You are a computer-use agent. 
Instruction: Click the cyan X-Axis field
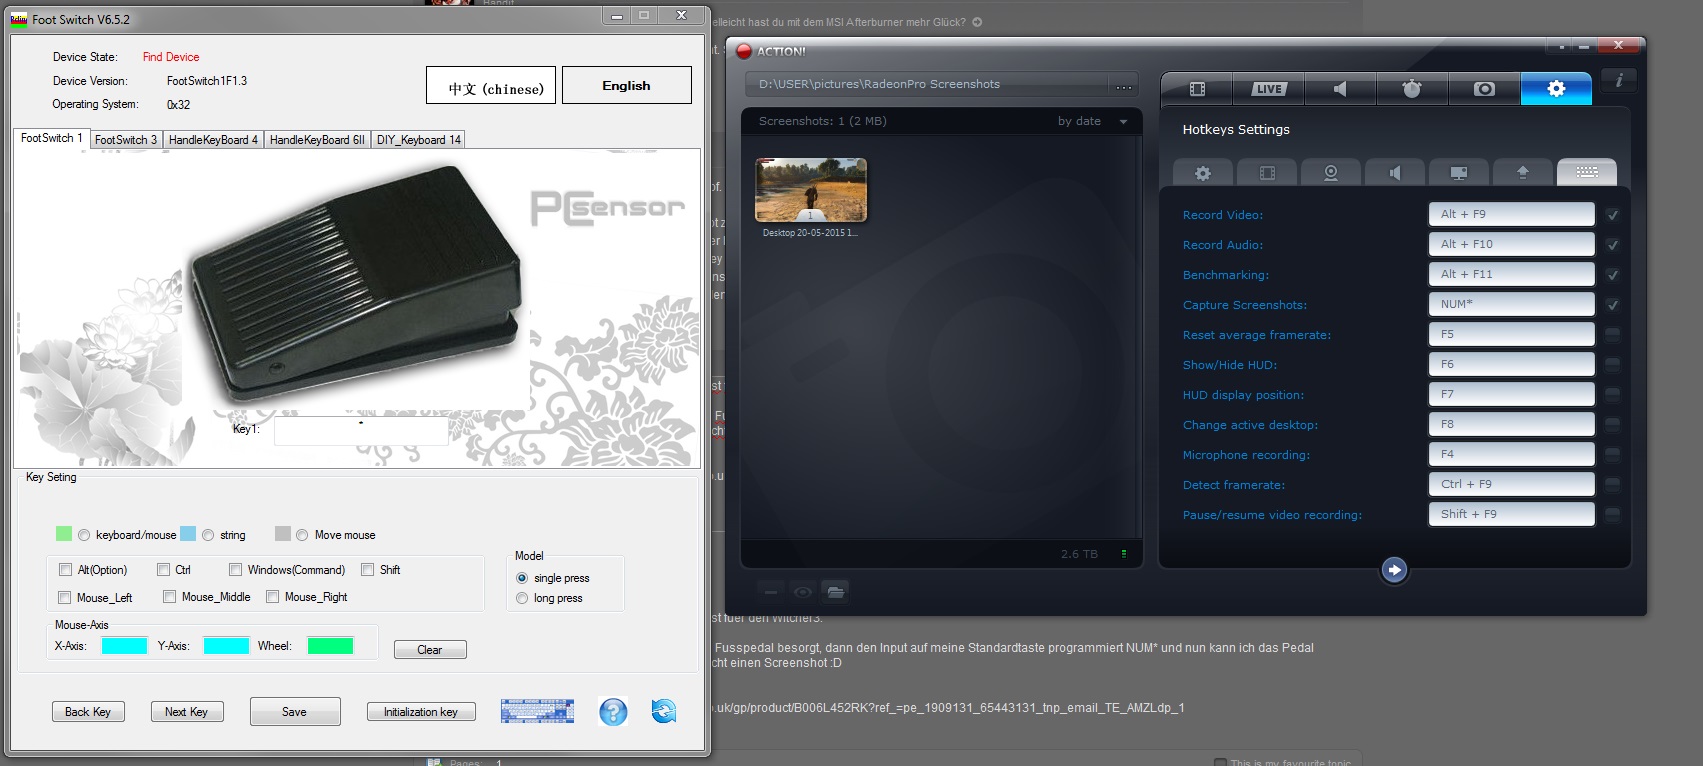tap(125, 646)
